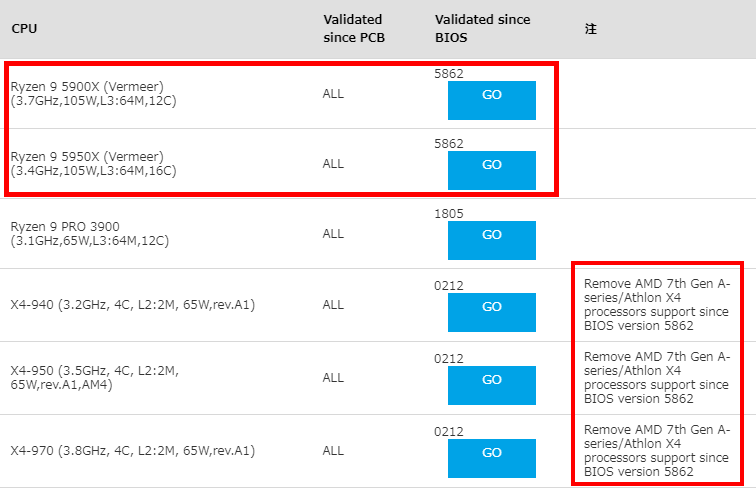Select X4-970 (3.8GHz, 4C) CPU name

[x=133, y=450]
